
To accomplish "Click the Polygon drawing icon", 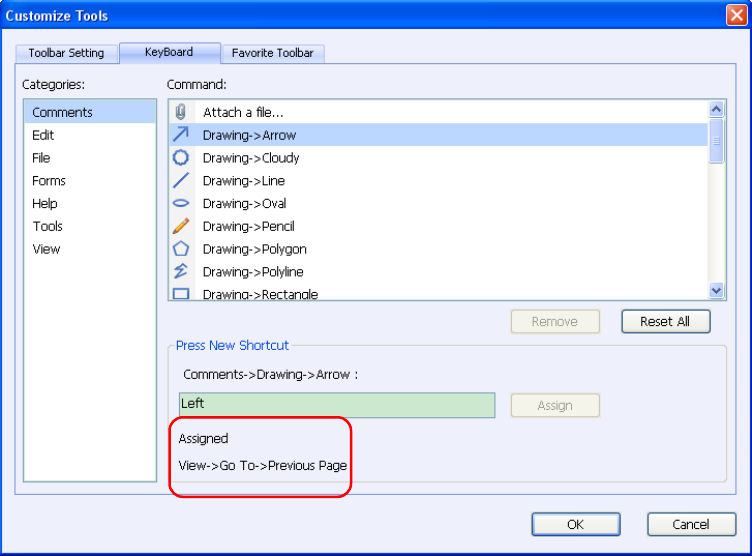I will coord(180,248).
